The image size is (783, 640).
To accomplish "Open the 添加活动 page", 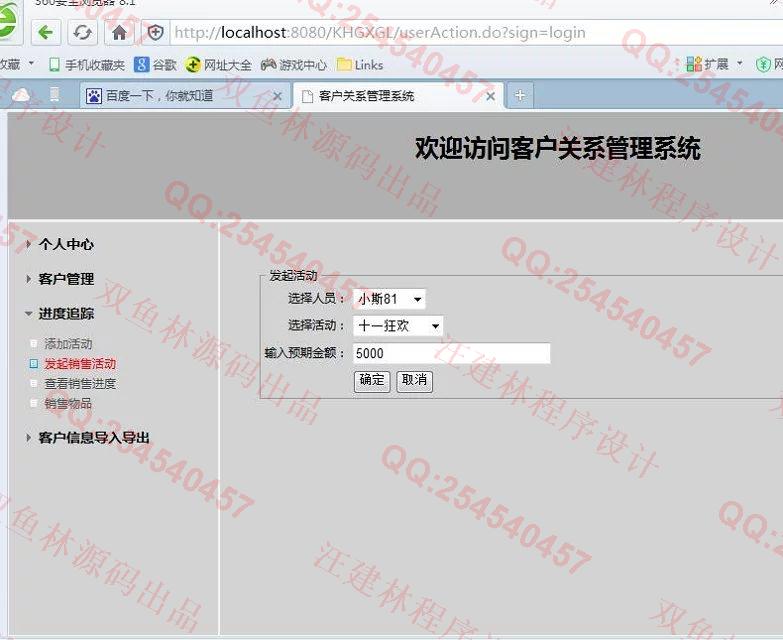I will [x=68, y=344].
